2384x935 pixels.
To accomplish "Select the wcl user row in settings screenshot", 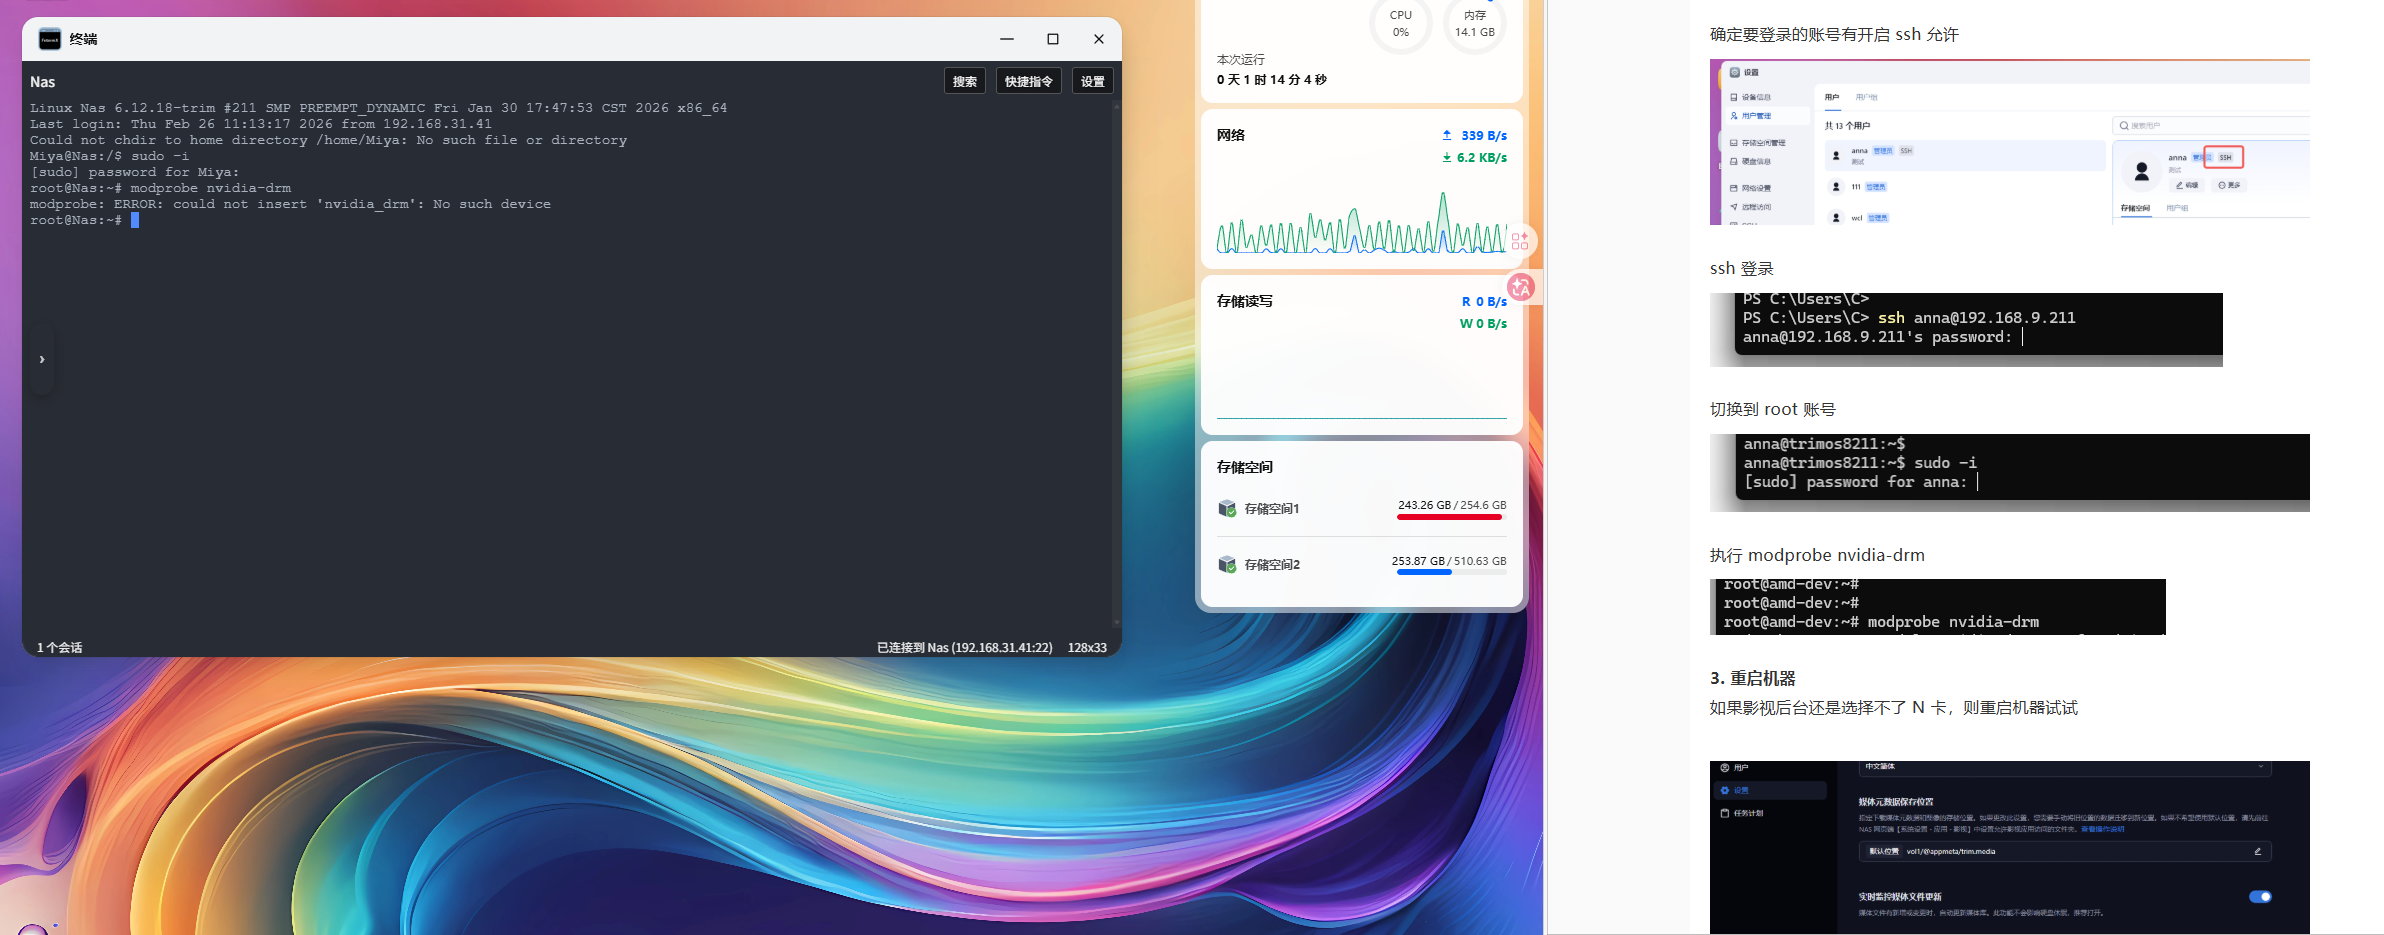I will tap(1966, 217).
